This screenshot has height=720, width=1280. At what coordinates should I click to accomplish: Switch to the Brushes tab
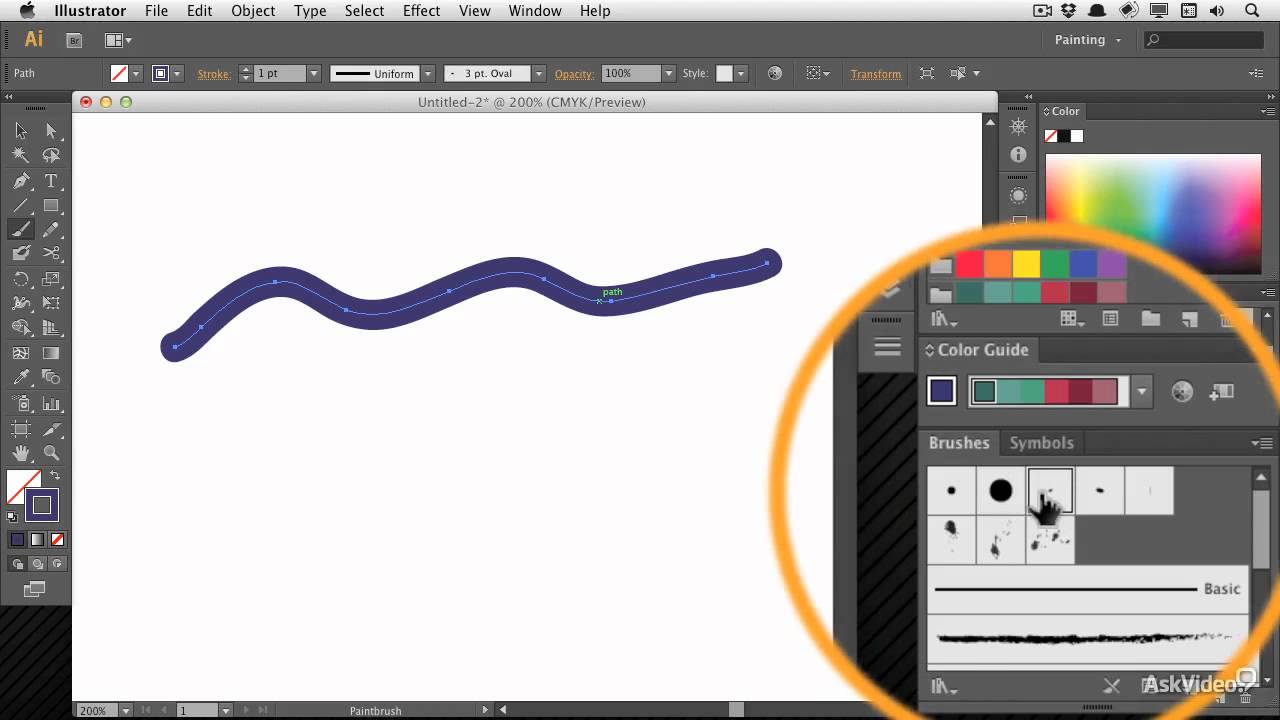click(x=959, y=443)
